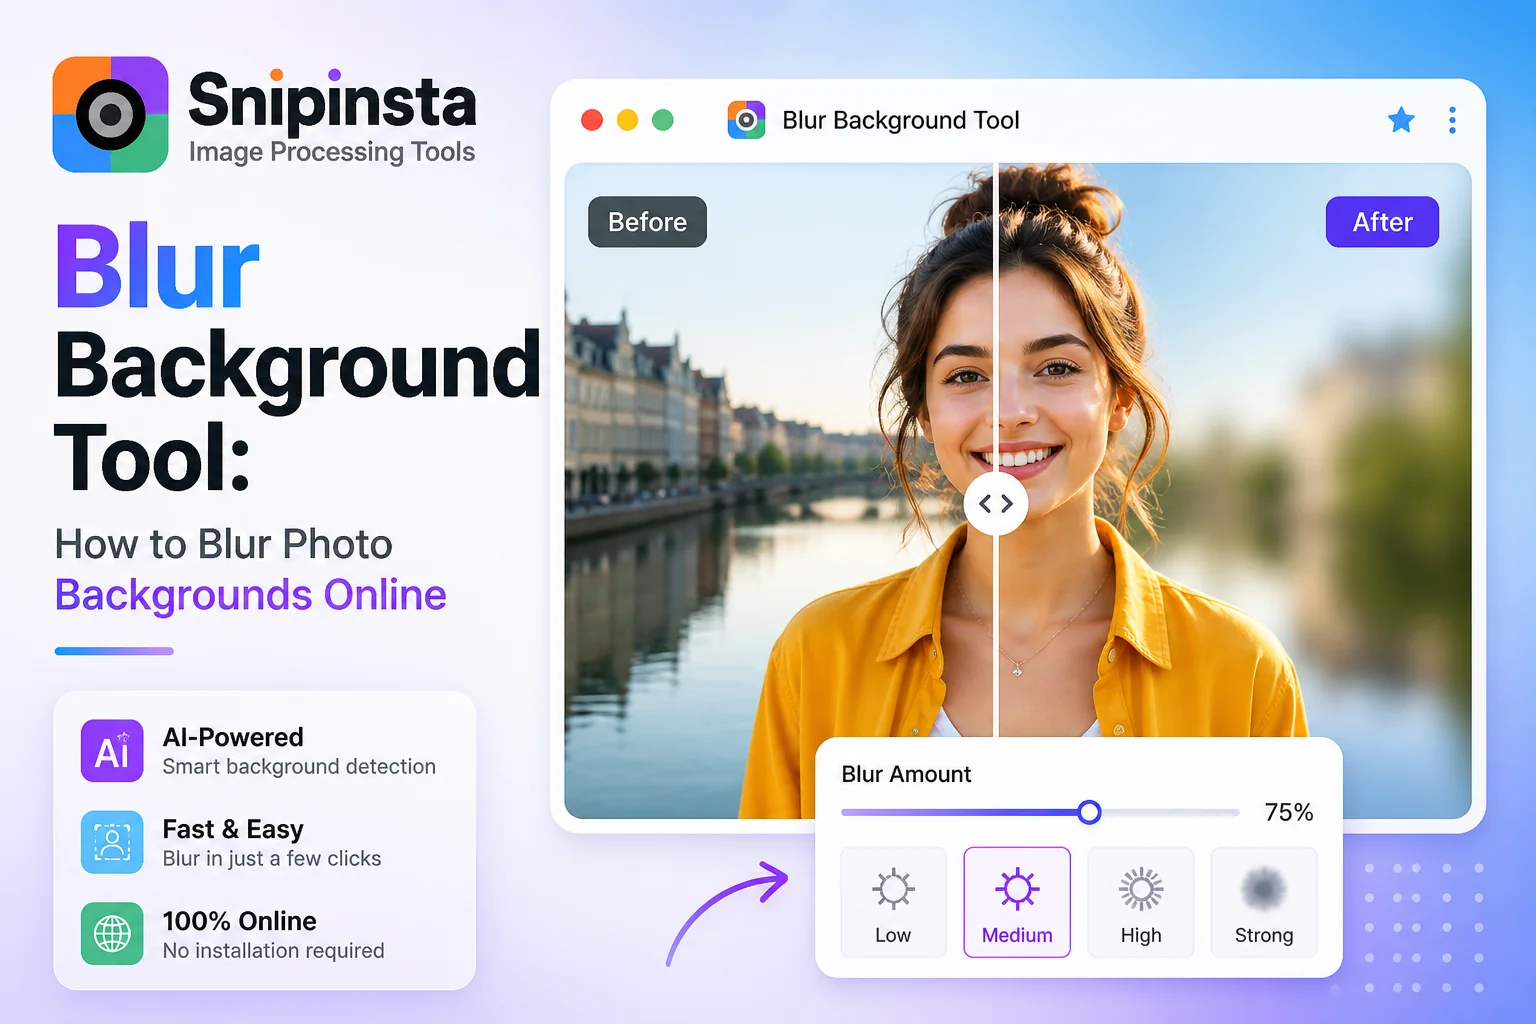
Task: Click the Before label button
Action: [647, 222]
